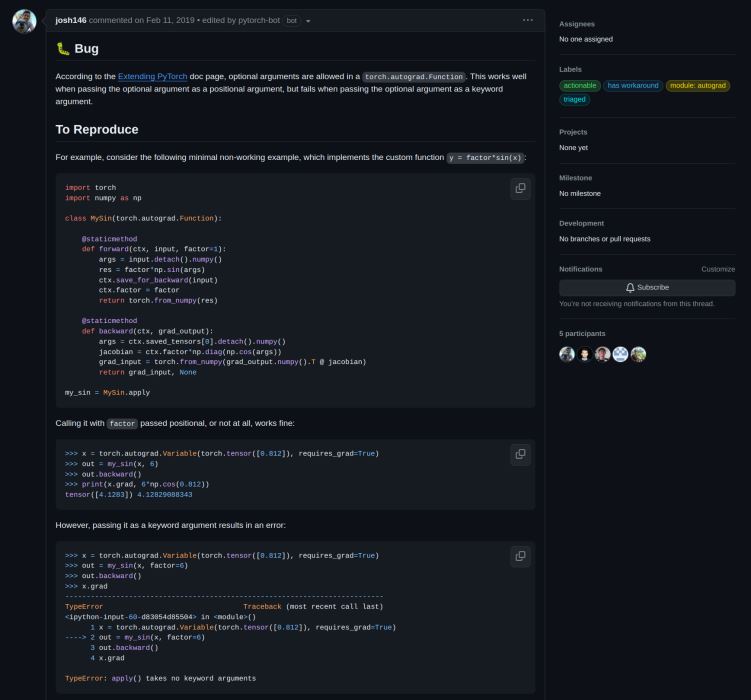This screenshot has height=700, width=751.
Task: Click the 'y = factor*sin(x)' inline code
Action: [485, 158]
